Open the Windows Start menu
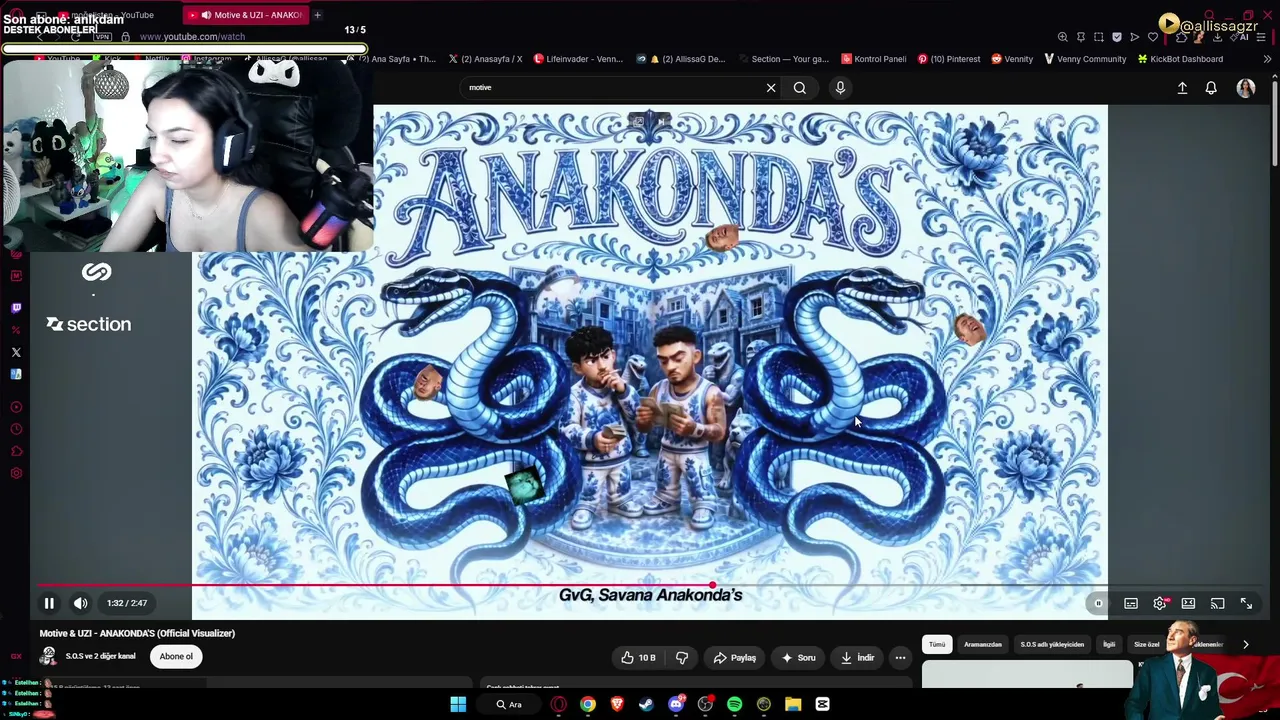Image resolution: width=1280 pixels, height=720 pixels. 458,704
